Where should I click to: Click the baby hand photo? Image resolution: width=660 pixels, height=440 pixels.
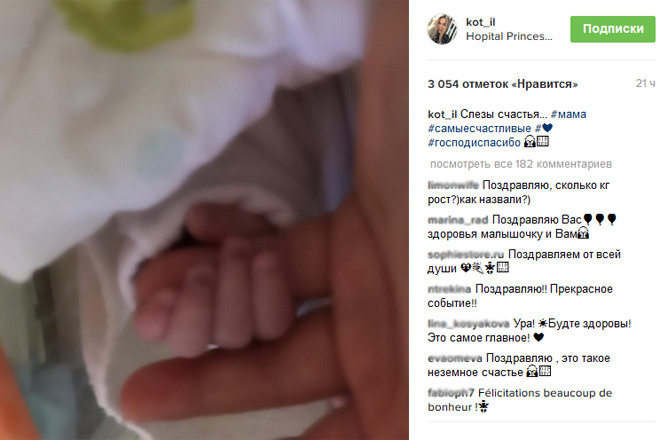(204, 220)
